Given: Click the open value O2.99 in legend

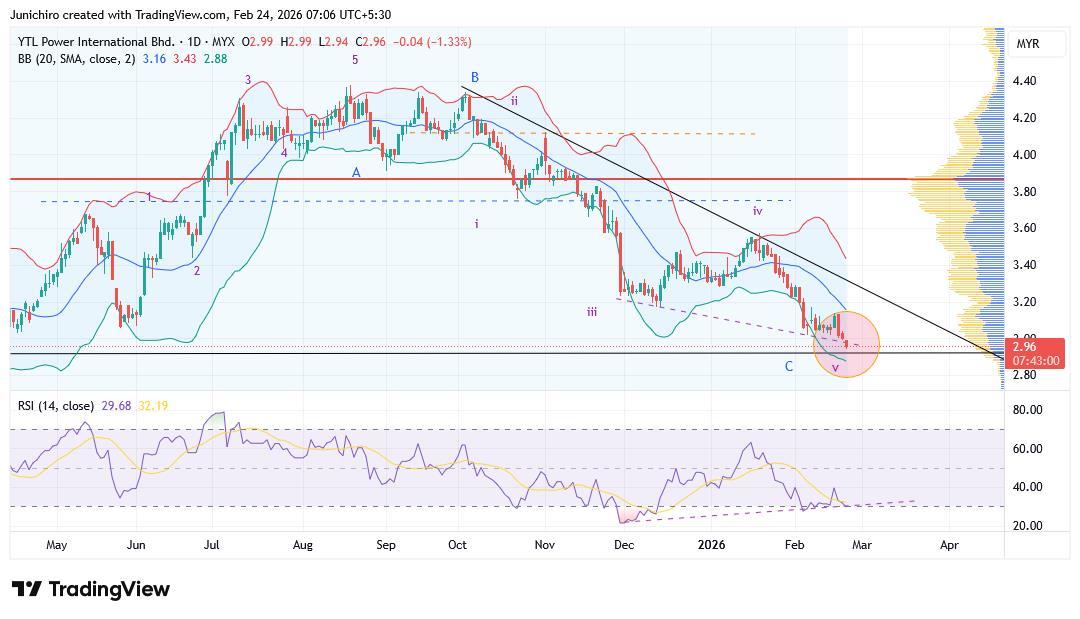Looking at the screenshot, I should click(x=257, y=42).
